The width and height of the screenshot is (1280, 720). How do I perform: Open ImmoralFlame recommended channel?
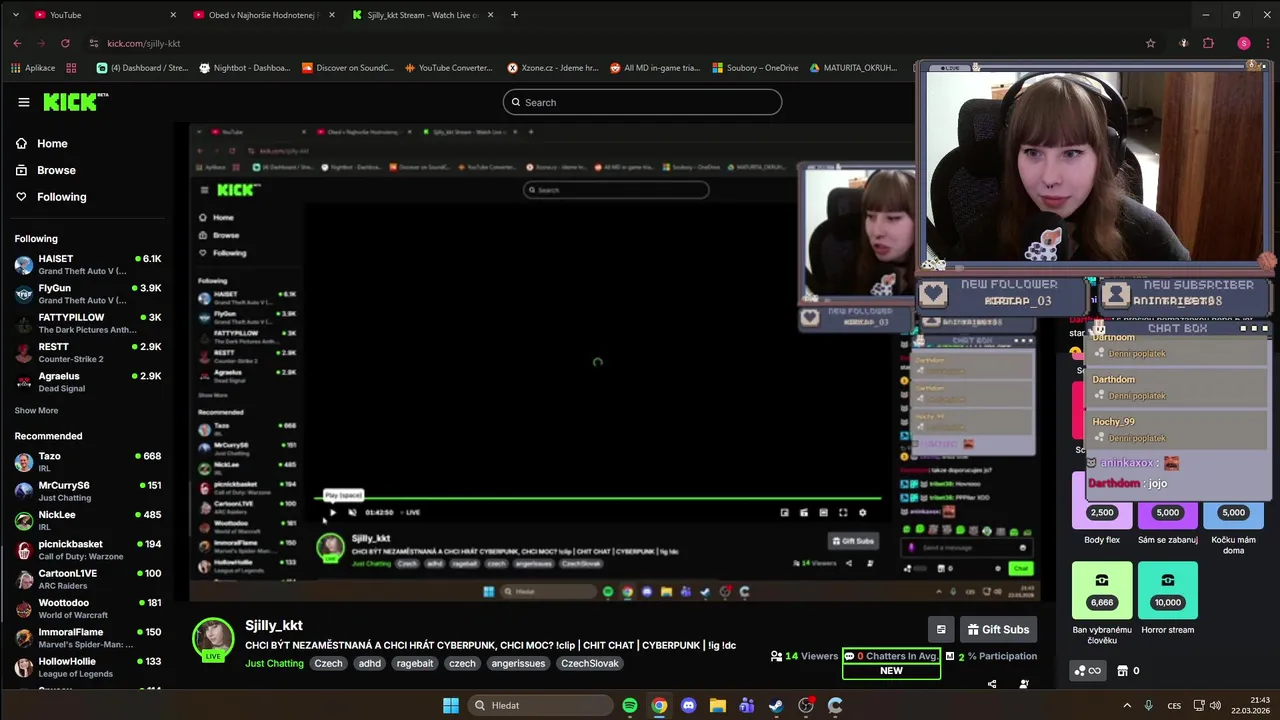88,638
